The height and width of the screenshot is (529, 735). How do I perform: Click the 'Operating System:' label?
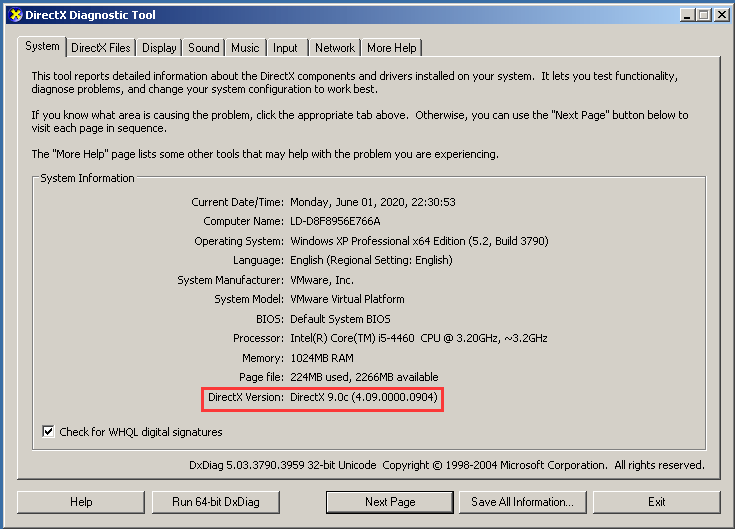(x=239, y=241)
